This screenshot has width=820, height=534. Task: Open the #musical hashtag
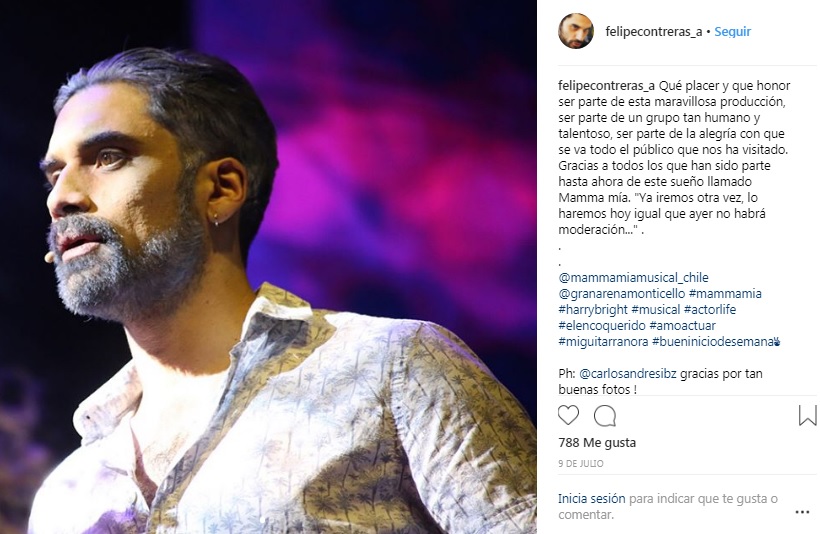click(656, 310)
